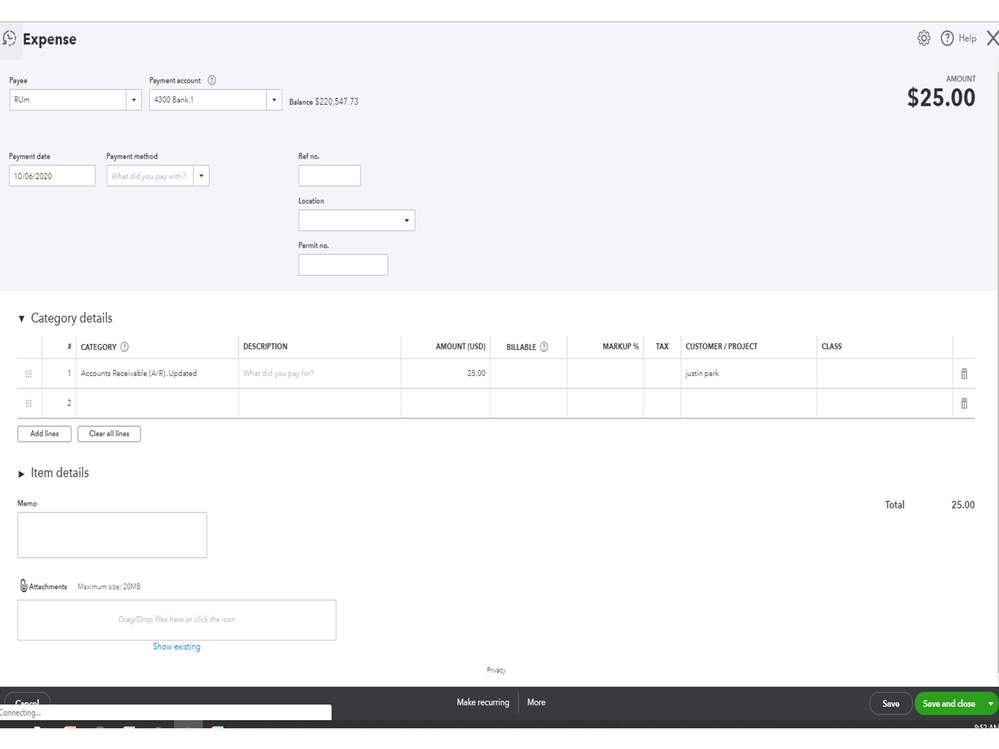Image resolution: width=999 pixels, height=749 pixels.
Task: Open the Privacy link
Action: point(496,670)
